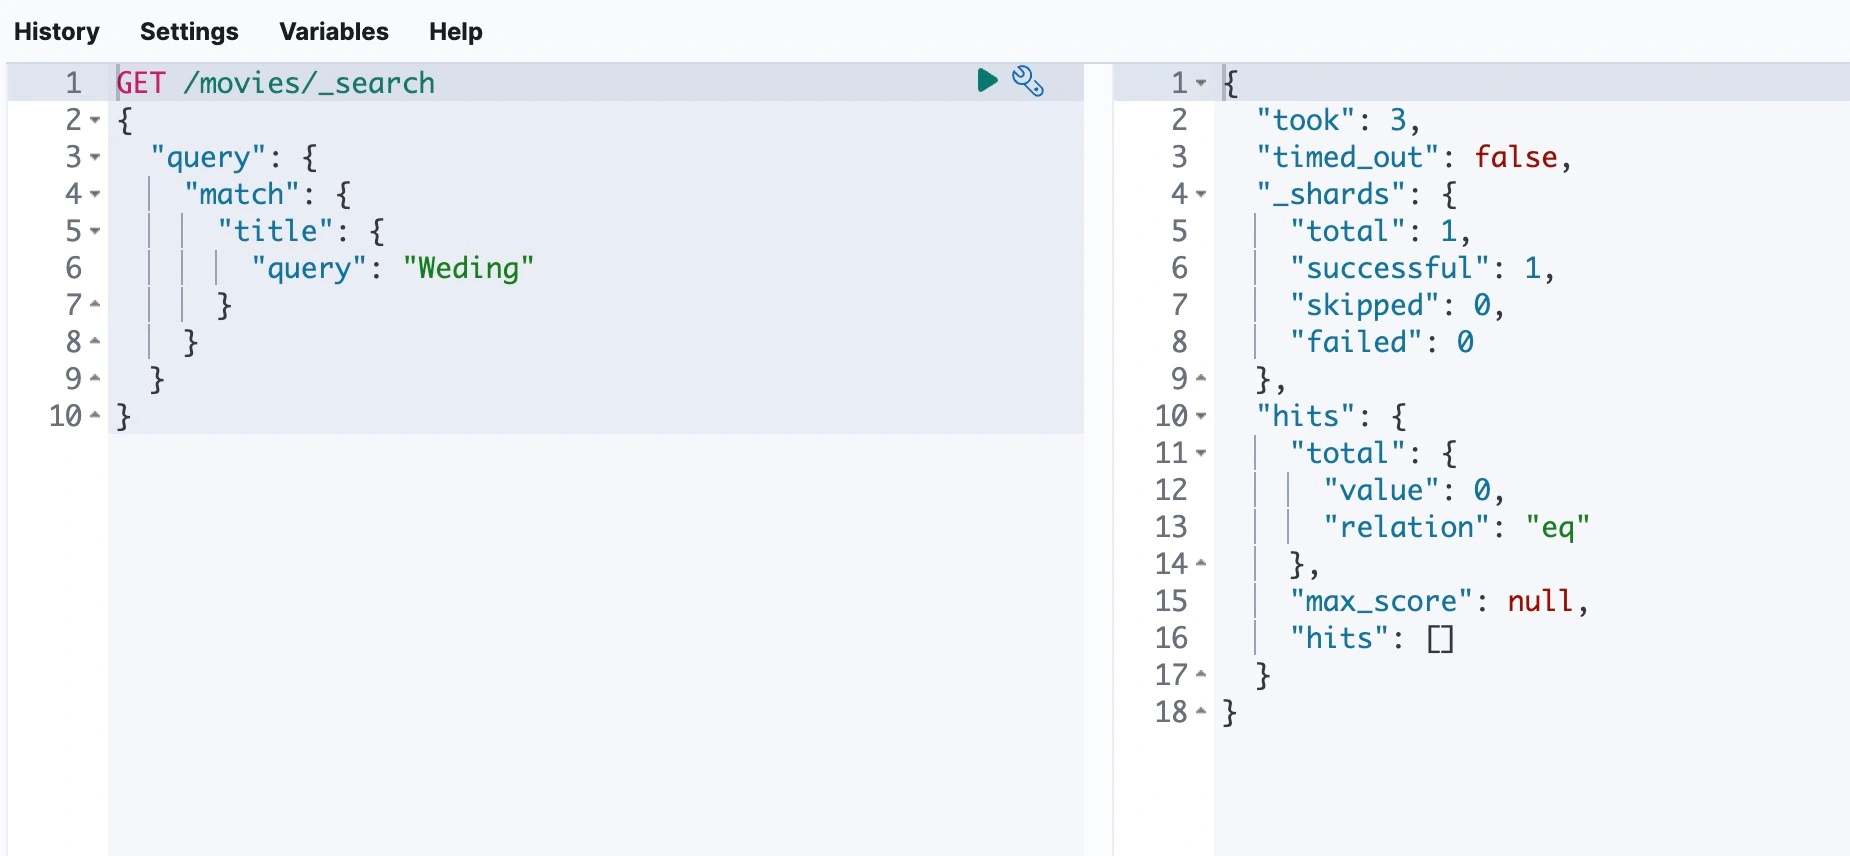
Task: Collapse the request body at line 2
Action: click(x=95, y=120)
